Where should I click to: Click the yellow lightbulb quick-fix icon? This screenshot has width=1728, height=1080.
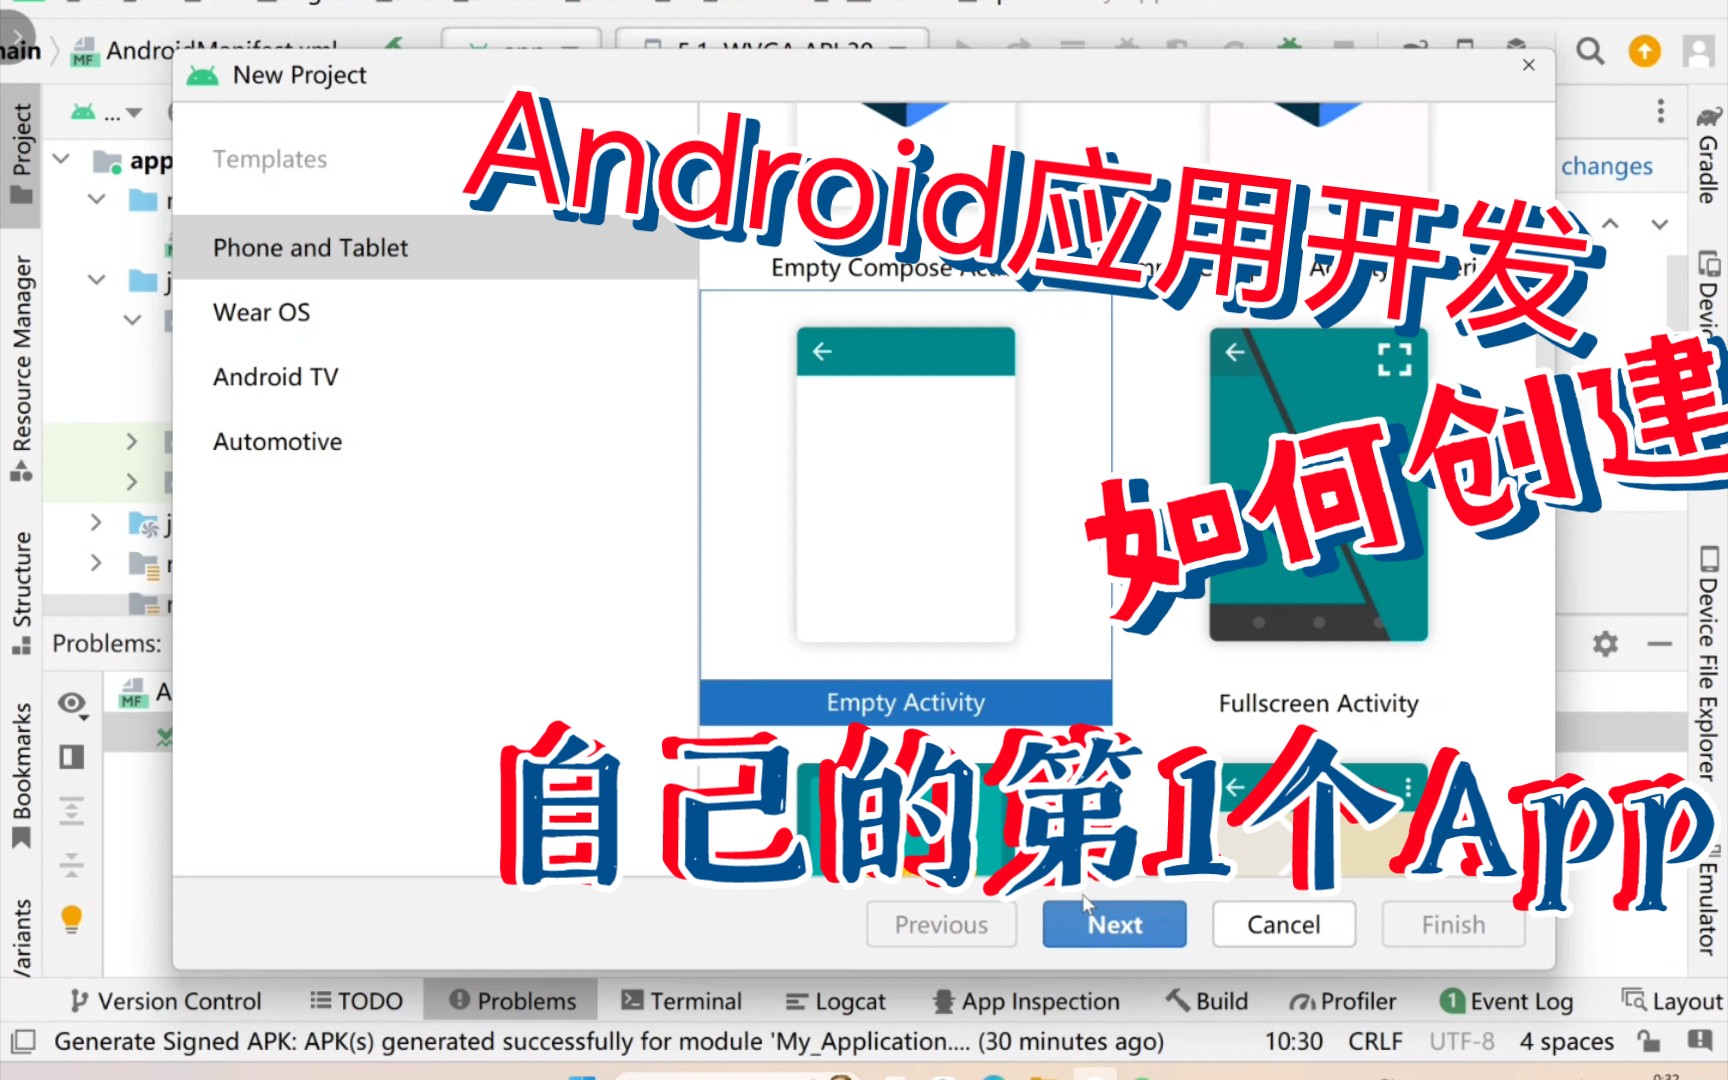(x=72, y=918)
